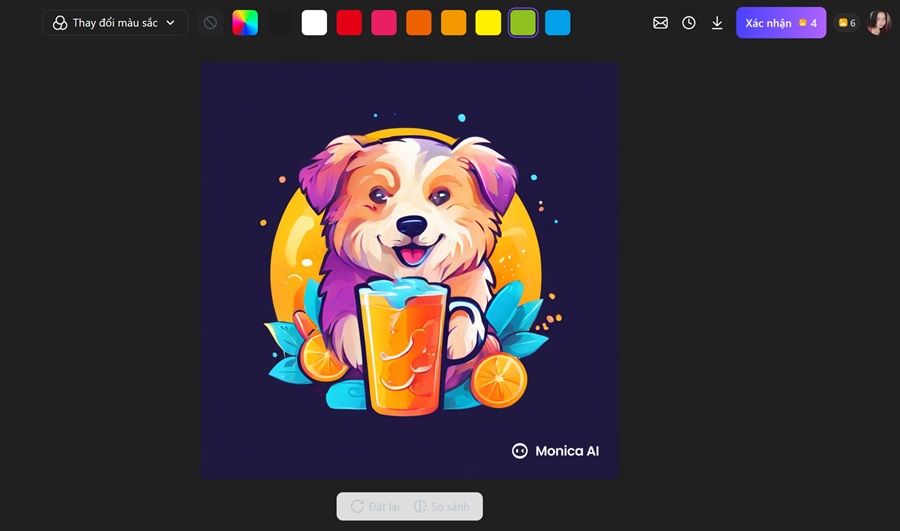Toggle the 'So sánh' compare view

point(442,507)
